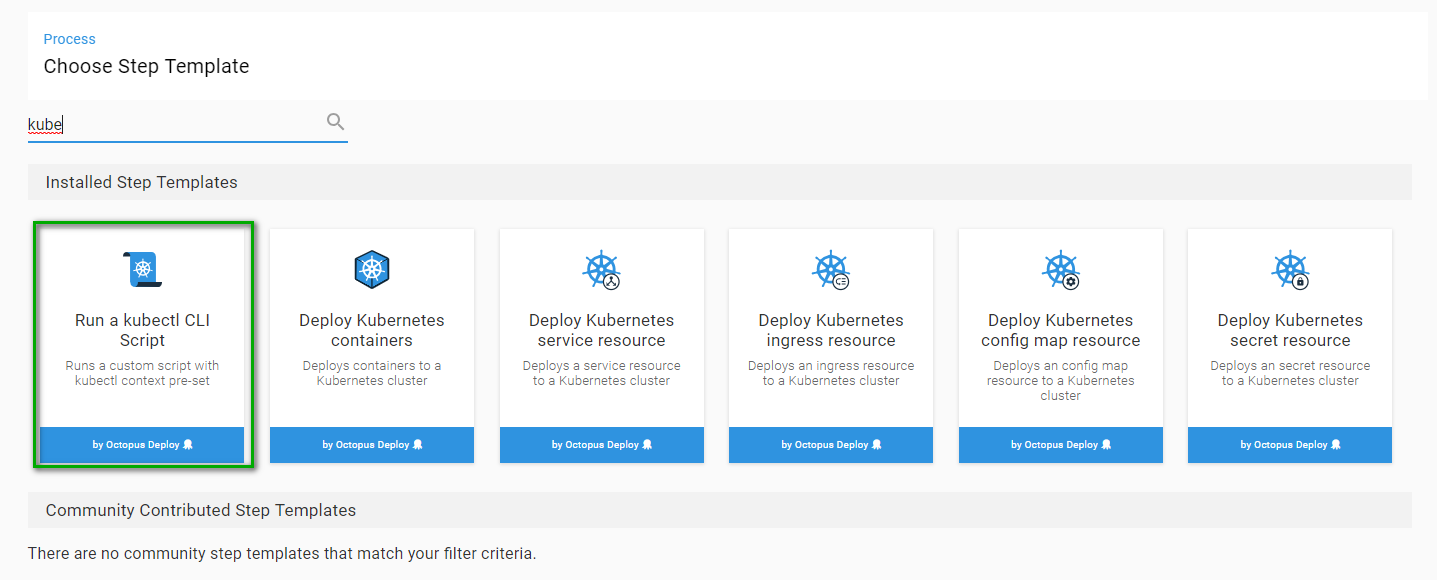This screenshot has height=580, width=1437.
Task: Click the by Octopus Deploy footer on containers card
Action: pyautogui.click(x=371, y=445)
